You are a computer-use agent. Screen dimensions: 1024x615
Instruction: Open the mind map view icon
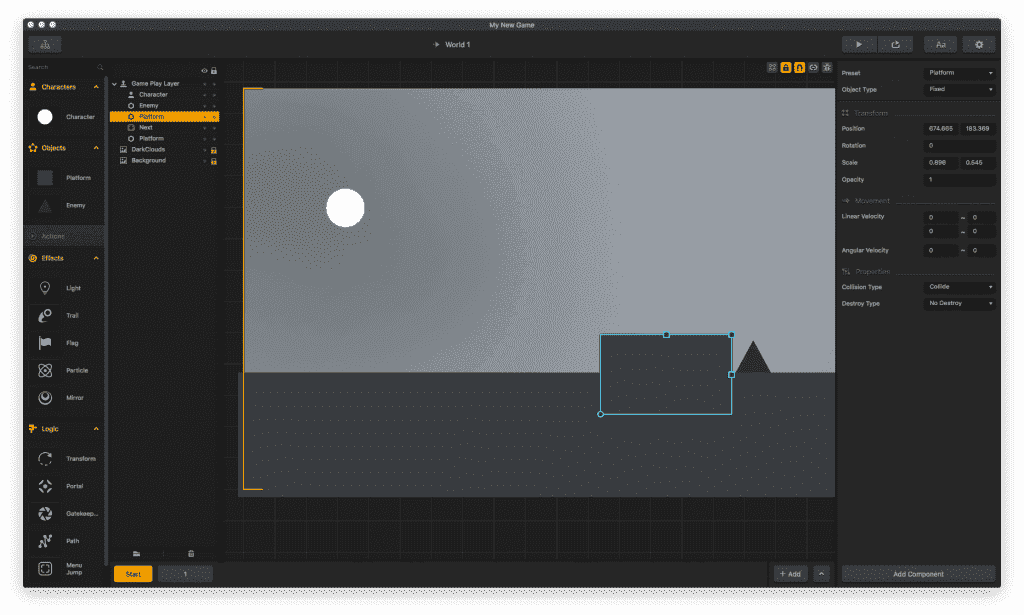click(45, 44)
